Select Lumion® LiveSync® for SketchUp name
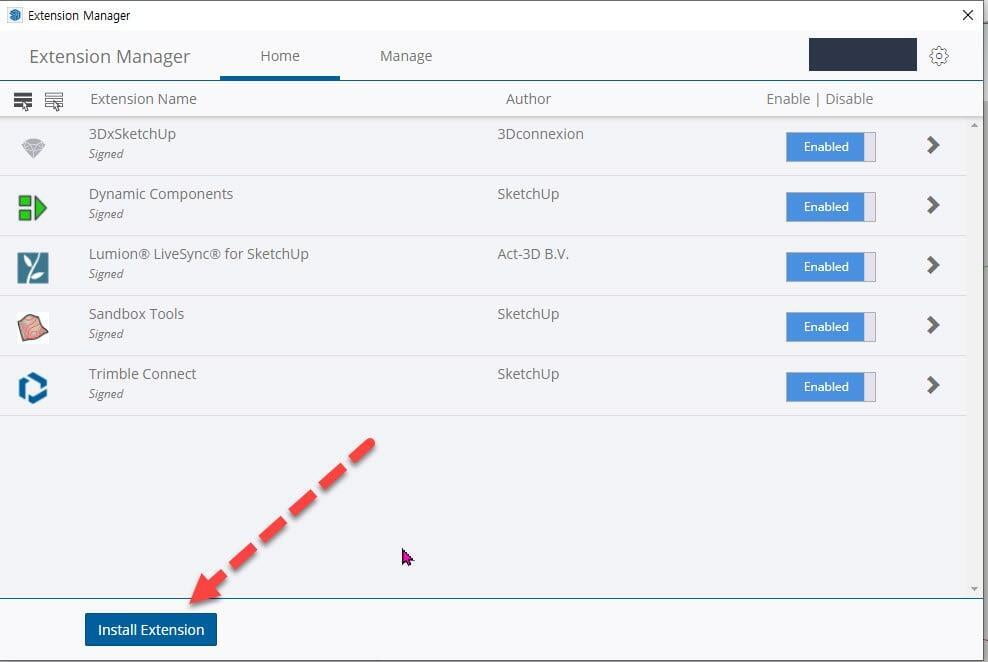The image size is (988, 662). [x=198, y=254]
